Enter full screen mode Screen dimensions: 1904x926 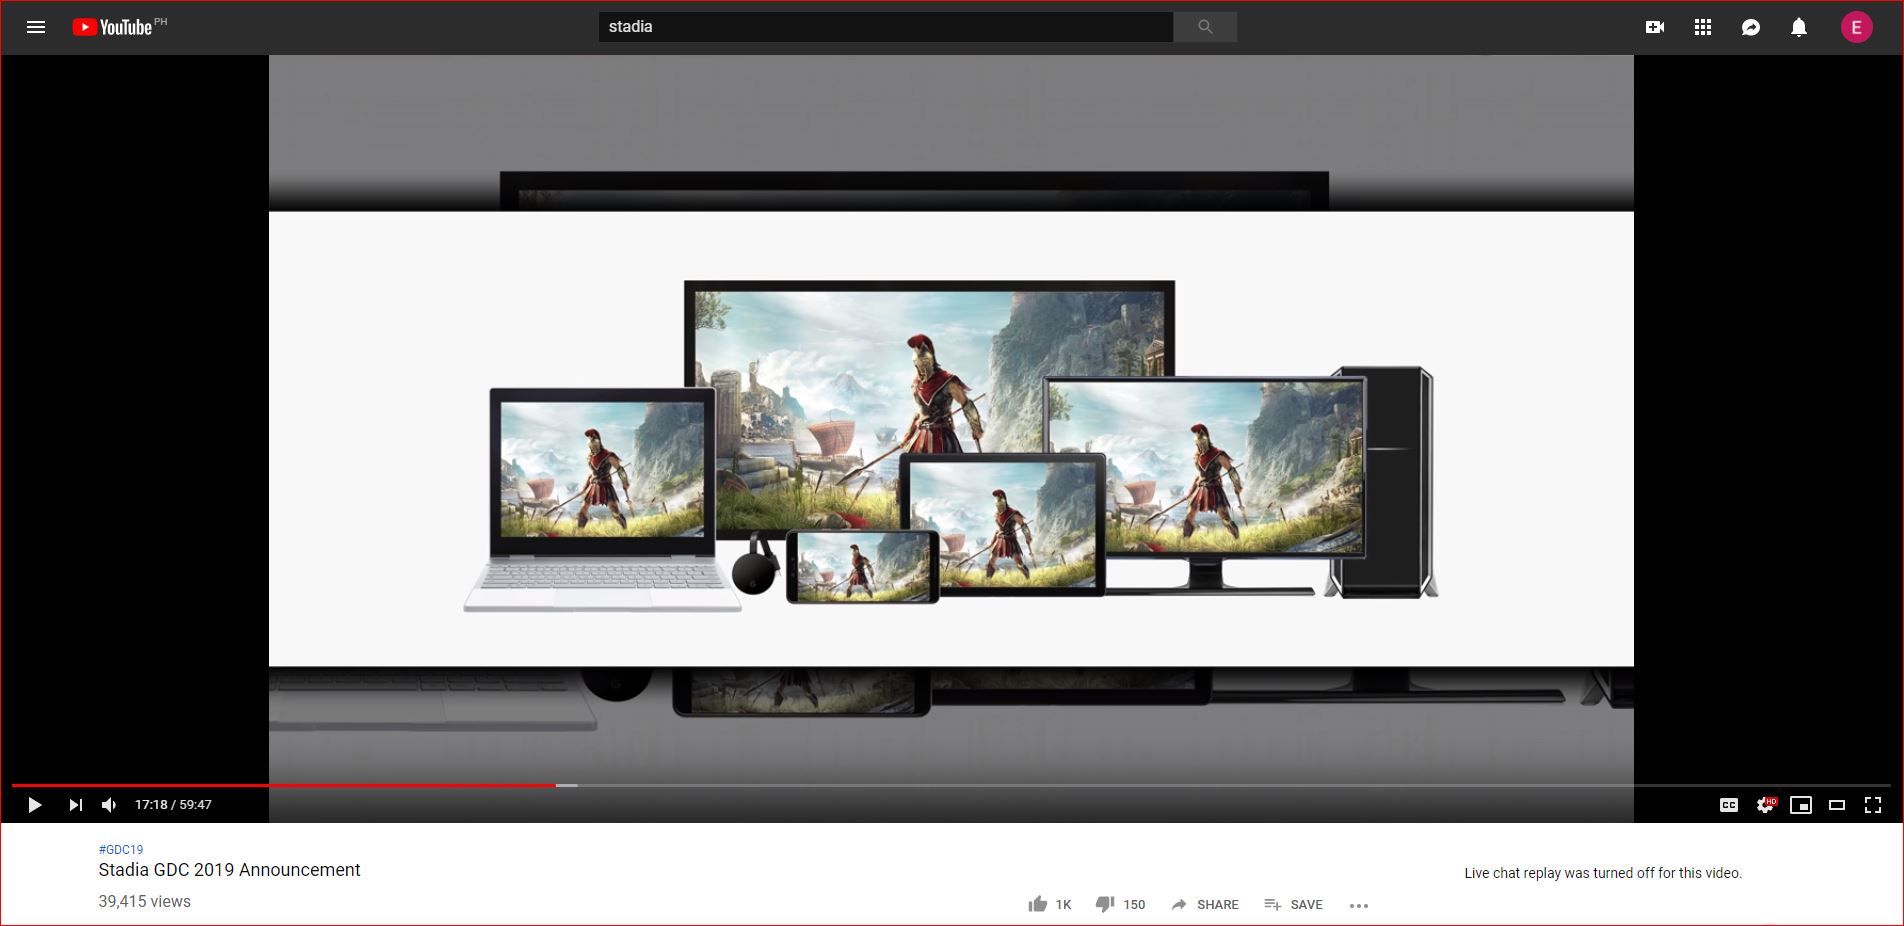[x=1873, y=805]
